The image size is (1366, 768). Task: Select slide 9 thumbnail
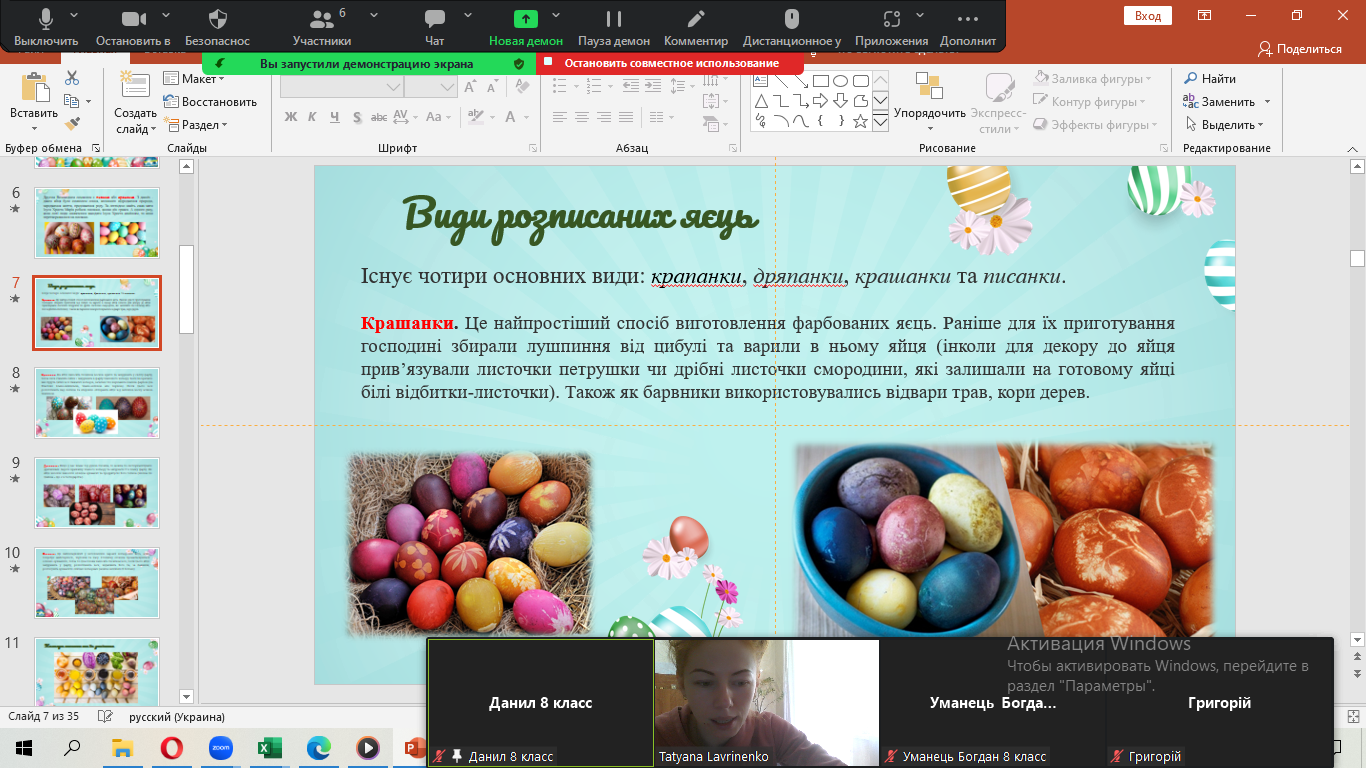[97, 492]
